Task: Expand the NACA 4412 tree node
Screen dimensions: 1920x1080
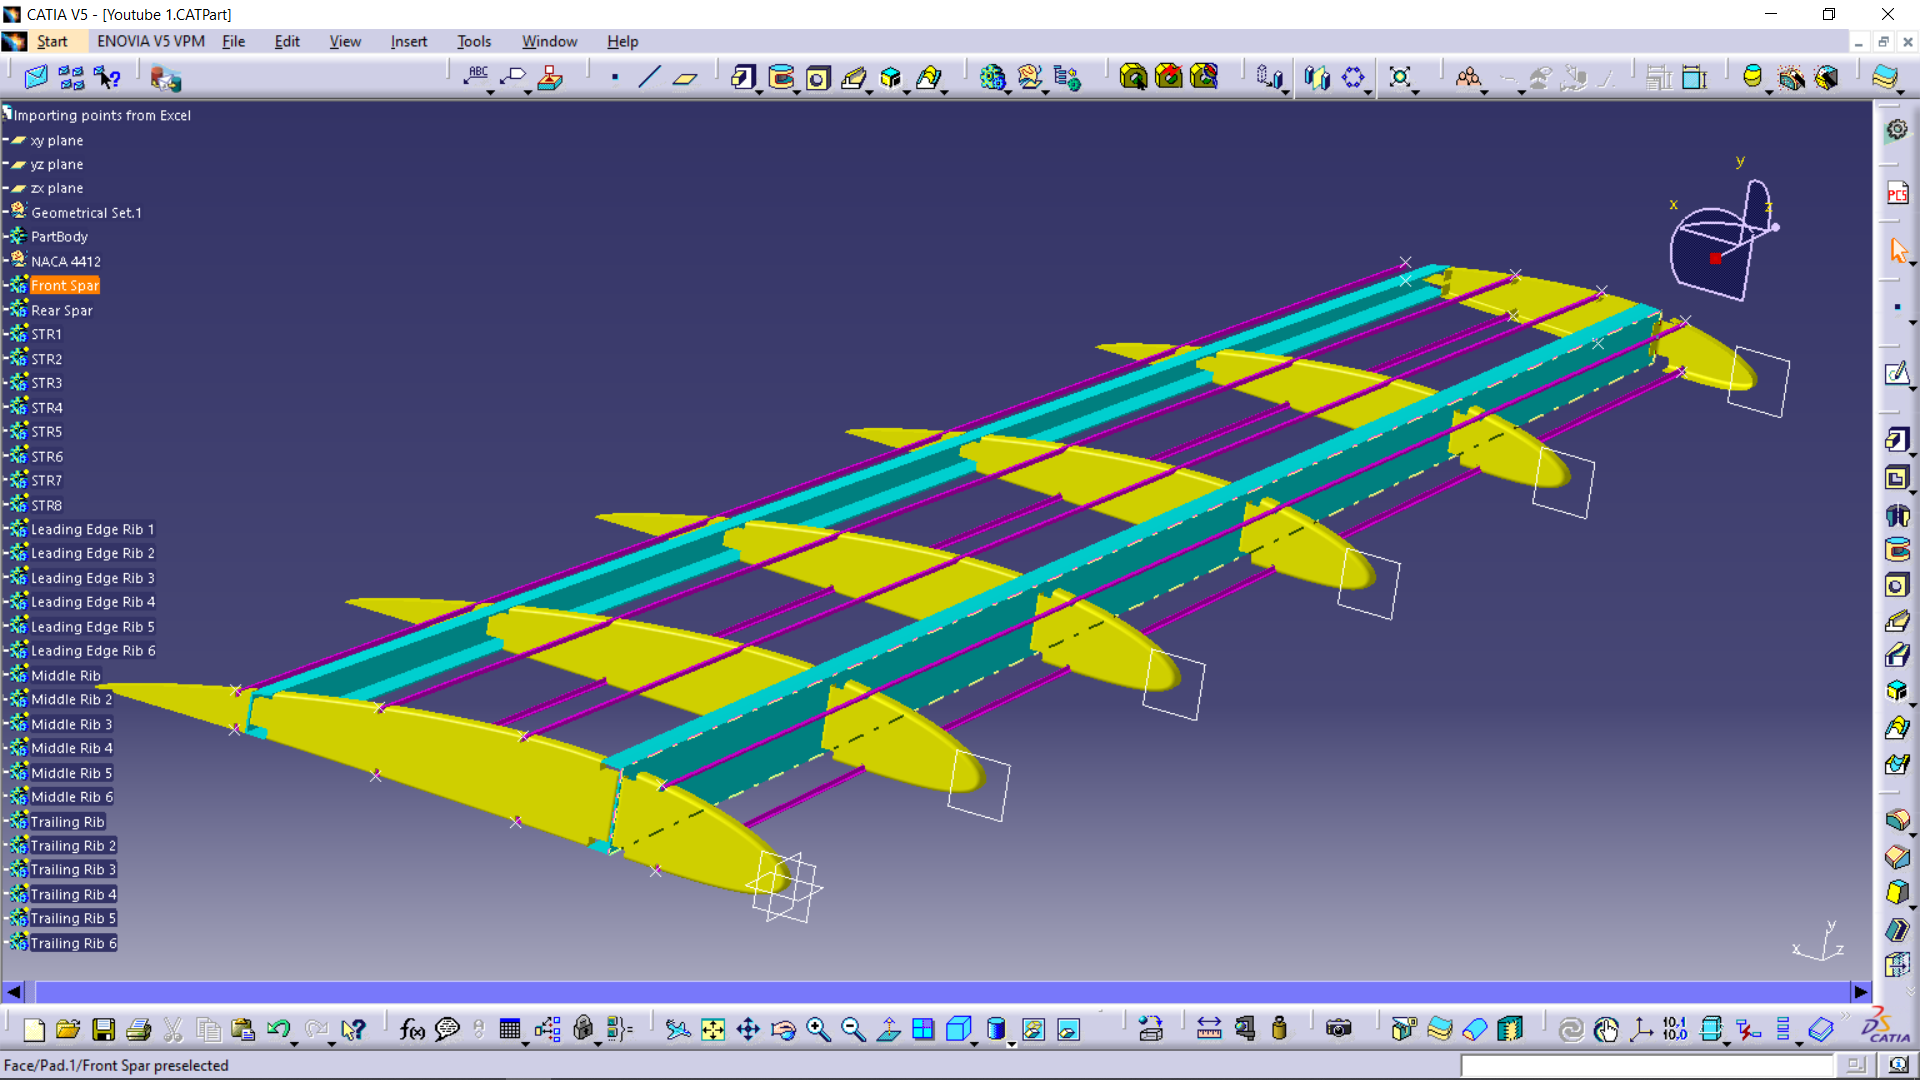Action: (x=6, y=261)
